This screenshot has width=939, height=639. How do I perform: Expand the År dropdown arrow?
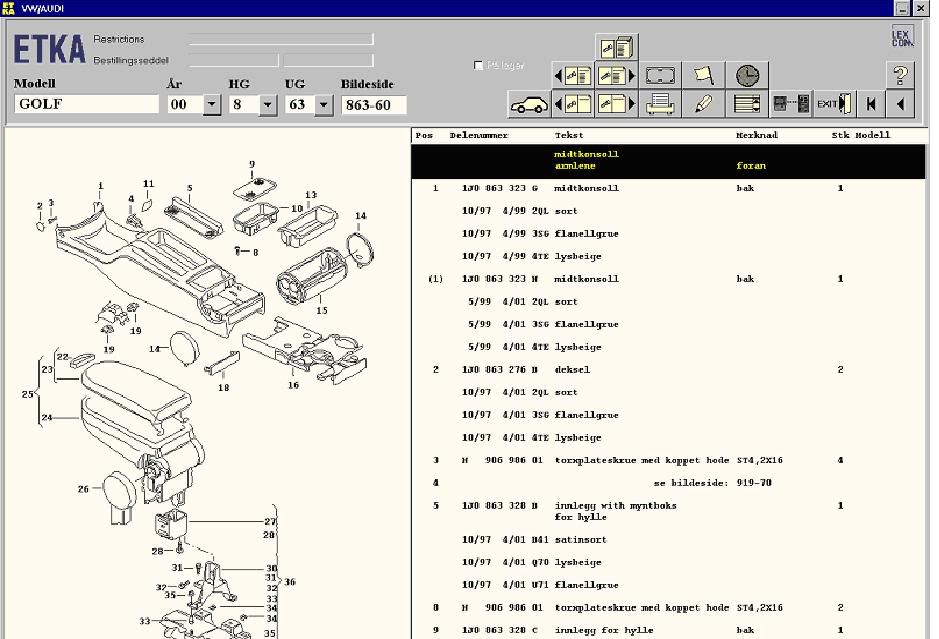pyautogui.click(x=212, y=105)
